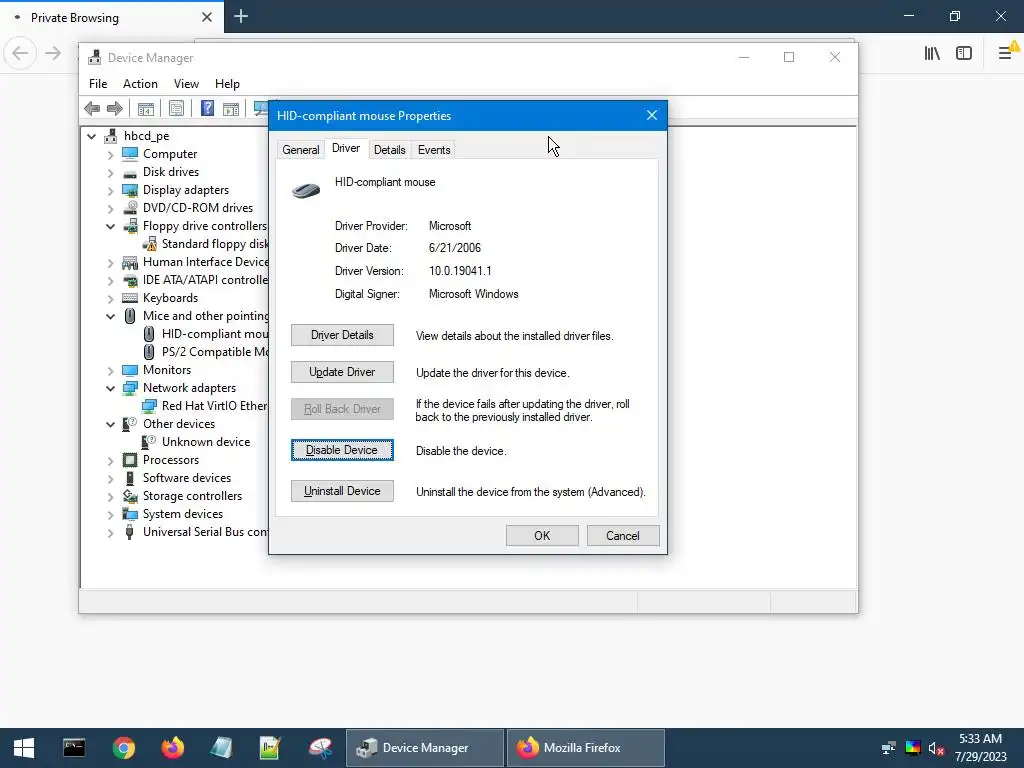1024x768 pixels.
Task: Click the muted speaker icon in tray
Action: (x=936, y=748)
